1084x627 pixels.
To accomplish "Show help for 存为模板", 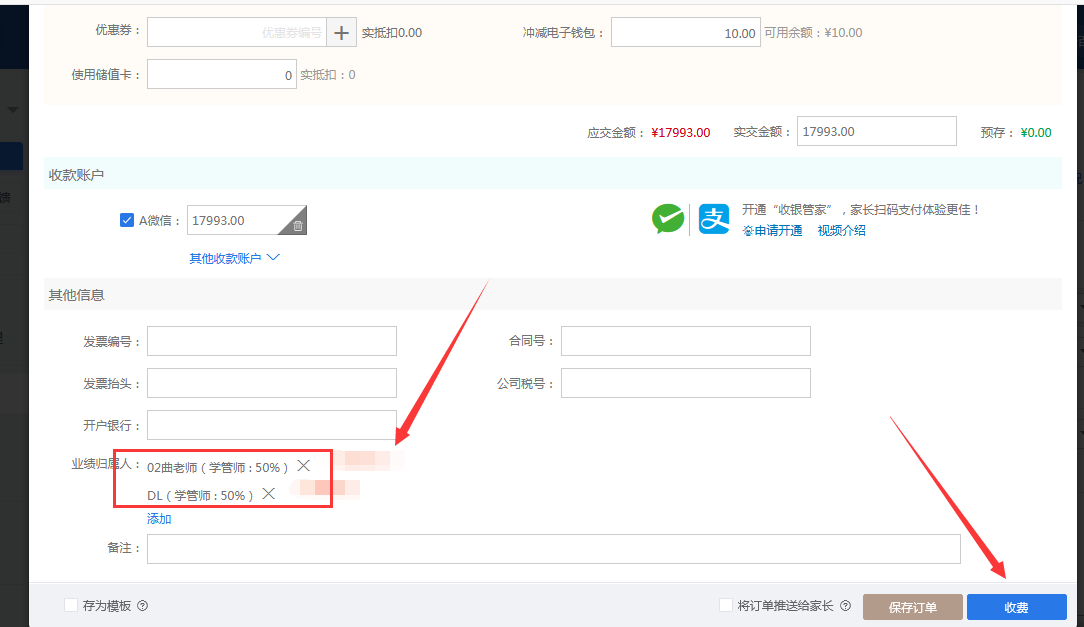I will click(x=142, y=606).
